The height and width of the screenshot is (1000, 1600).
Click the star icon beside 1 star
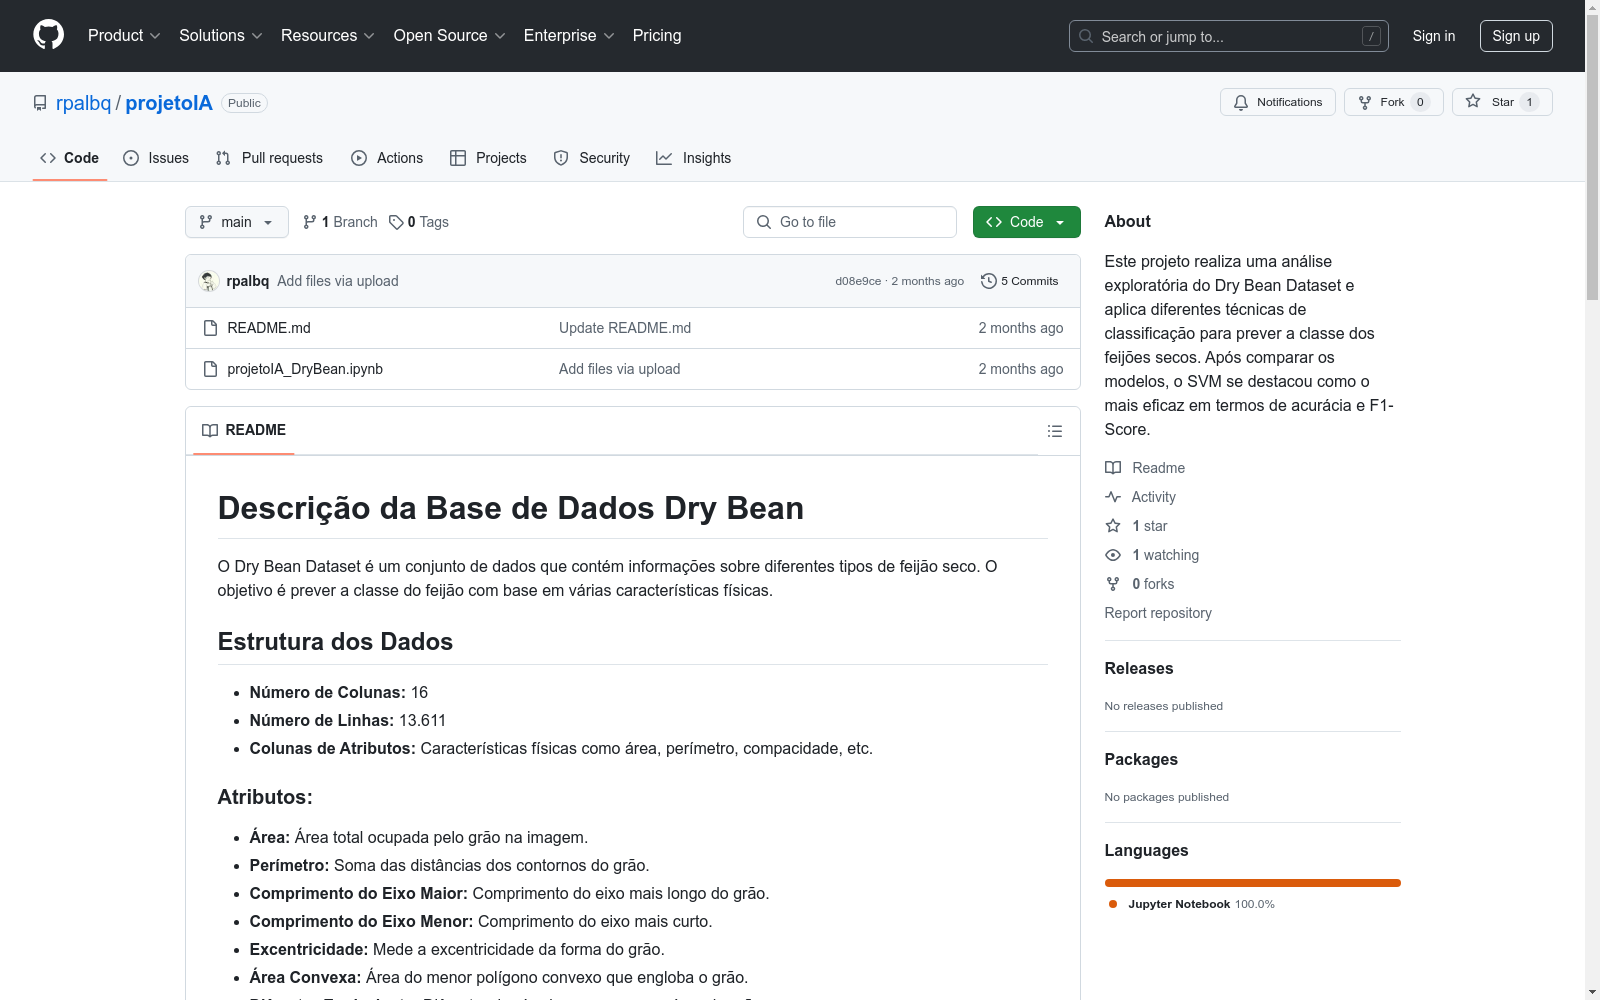(1113, 526)
